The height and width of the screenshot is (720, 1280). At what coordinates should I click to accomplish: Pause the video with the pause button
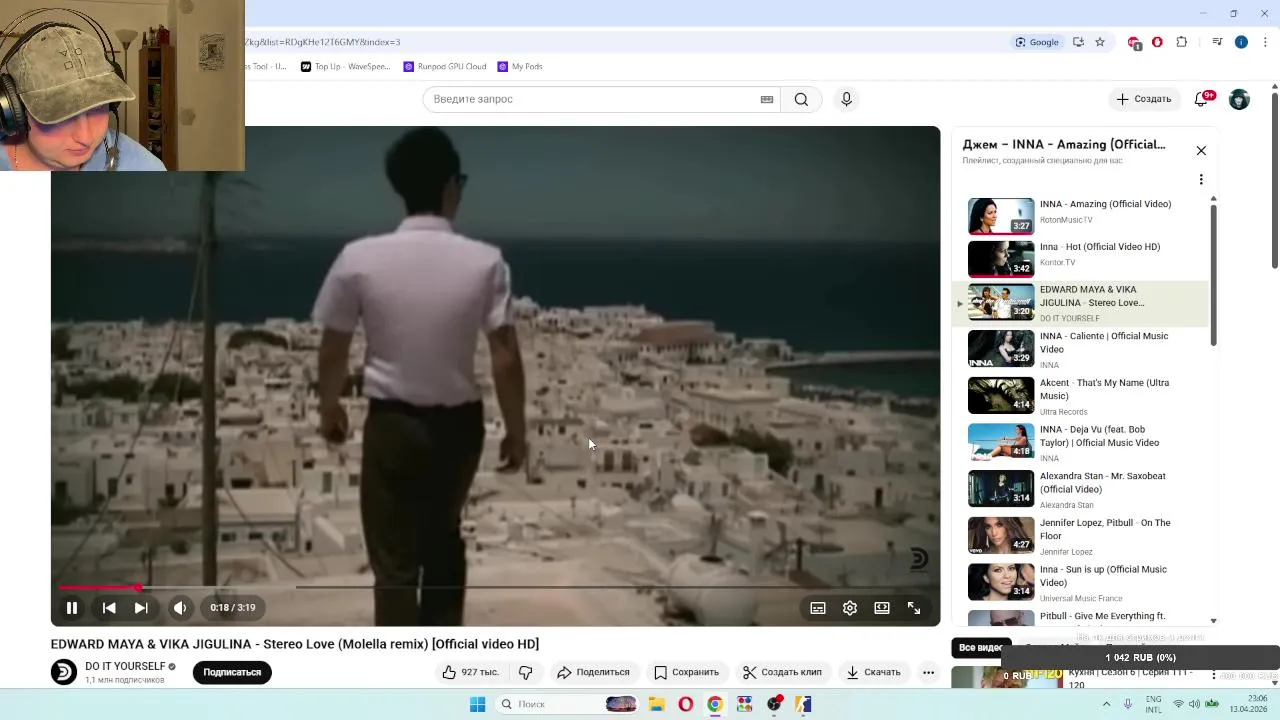72,607
